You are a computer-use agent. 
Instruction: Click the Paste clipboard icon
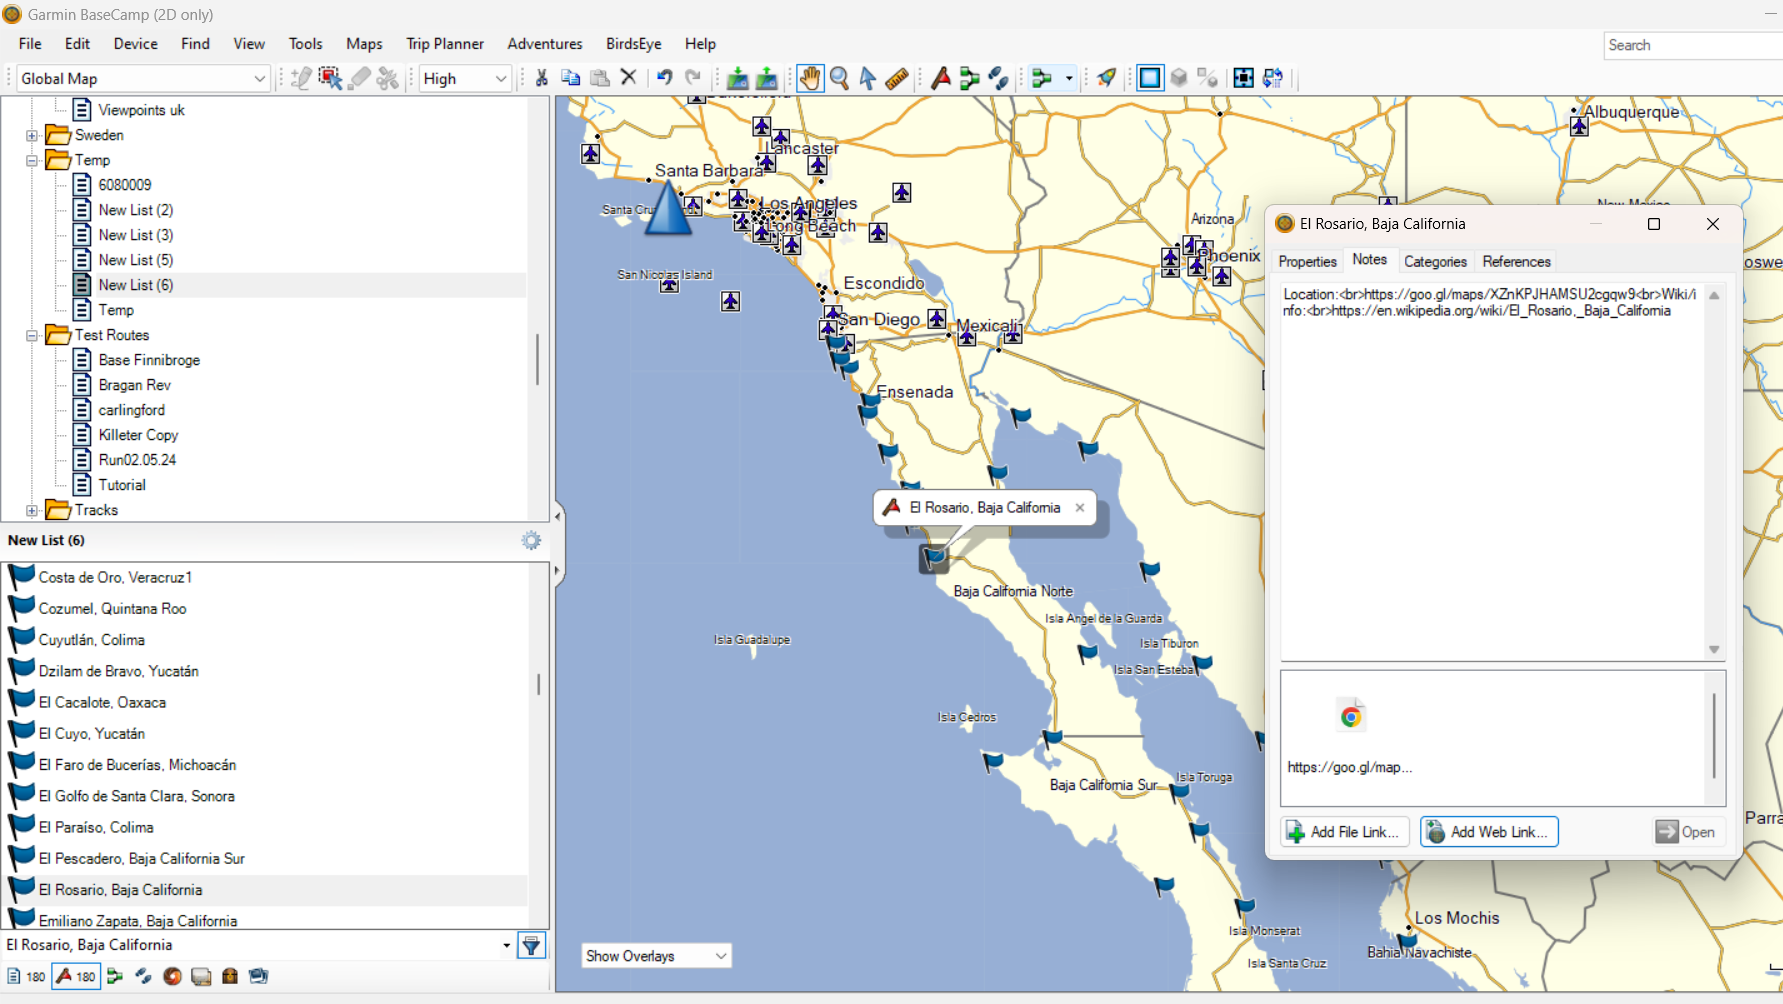600,78
